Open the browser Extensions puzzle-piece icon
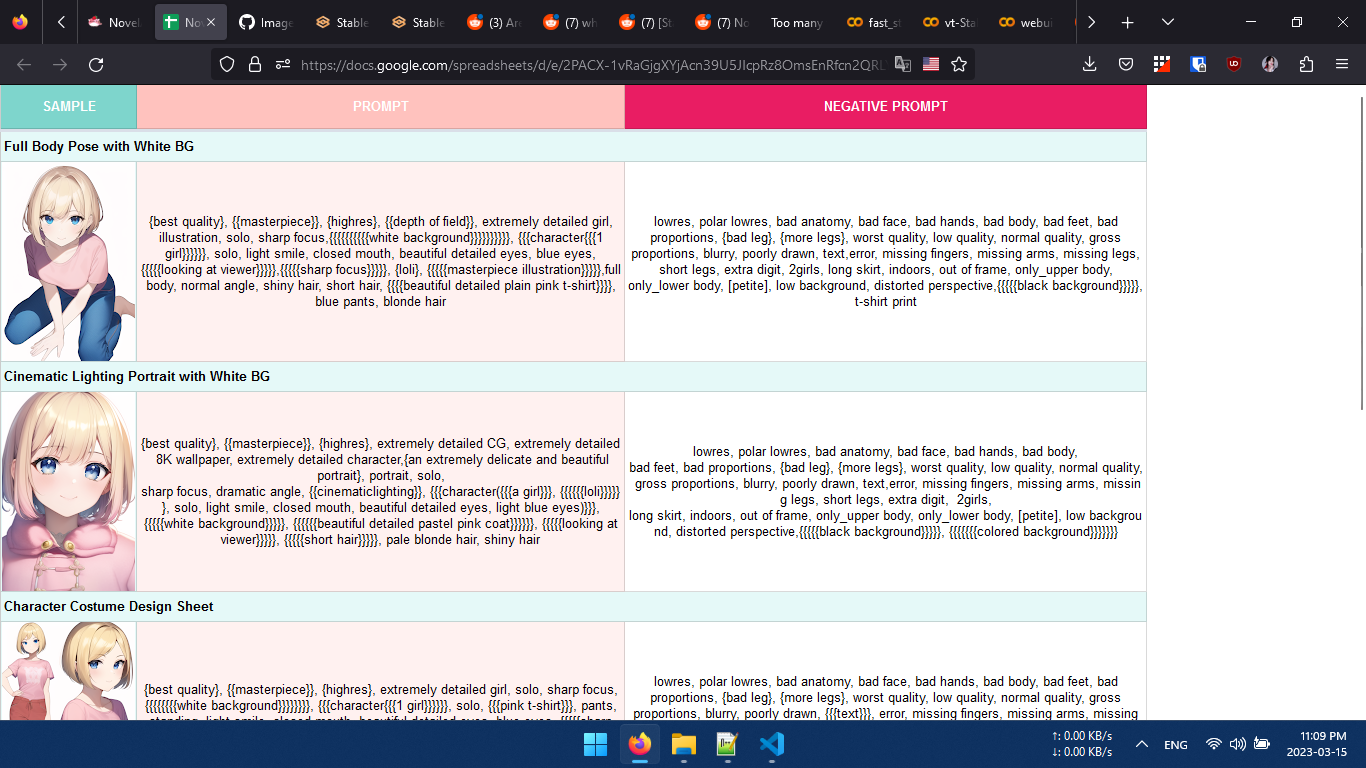This screenshot has width=1366, height=768. click(x=1306, y=64)
